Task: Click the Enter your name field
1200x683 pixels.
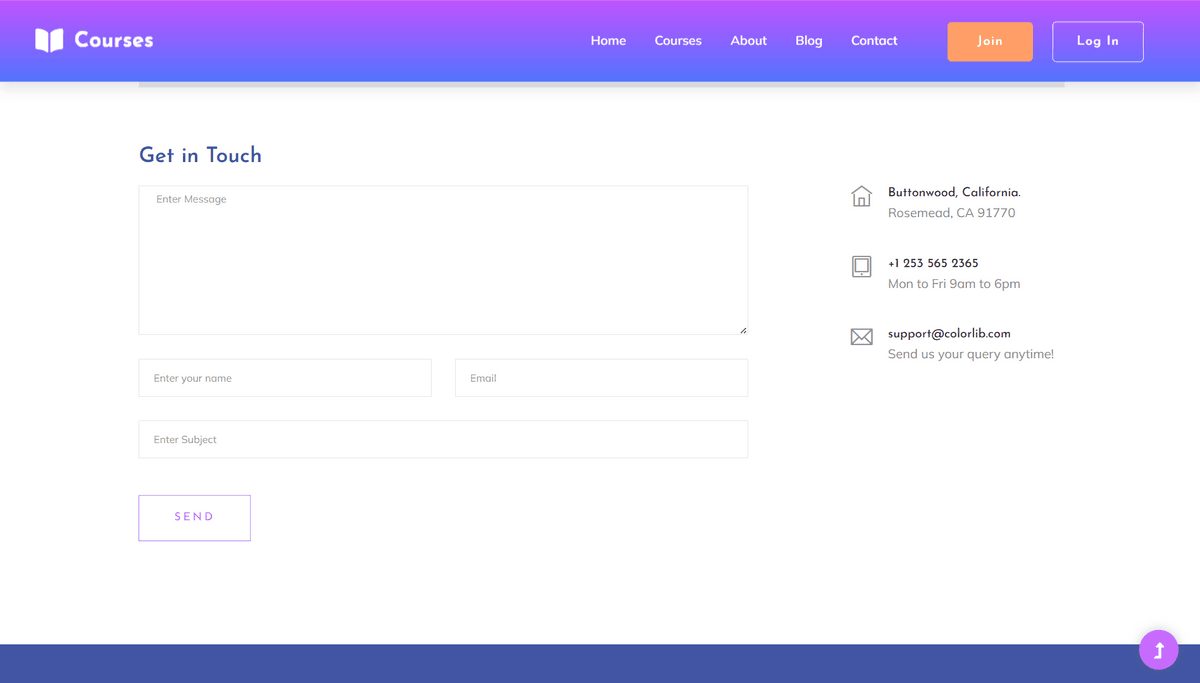Action: [285, 378]
